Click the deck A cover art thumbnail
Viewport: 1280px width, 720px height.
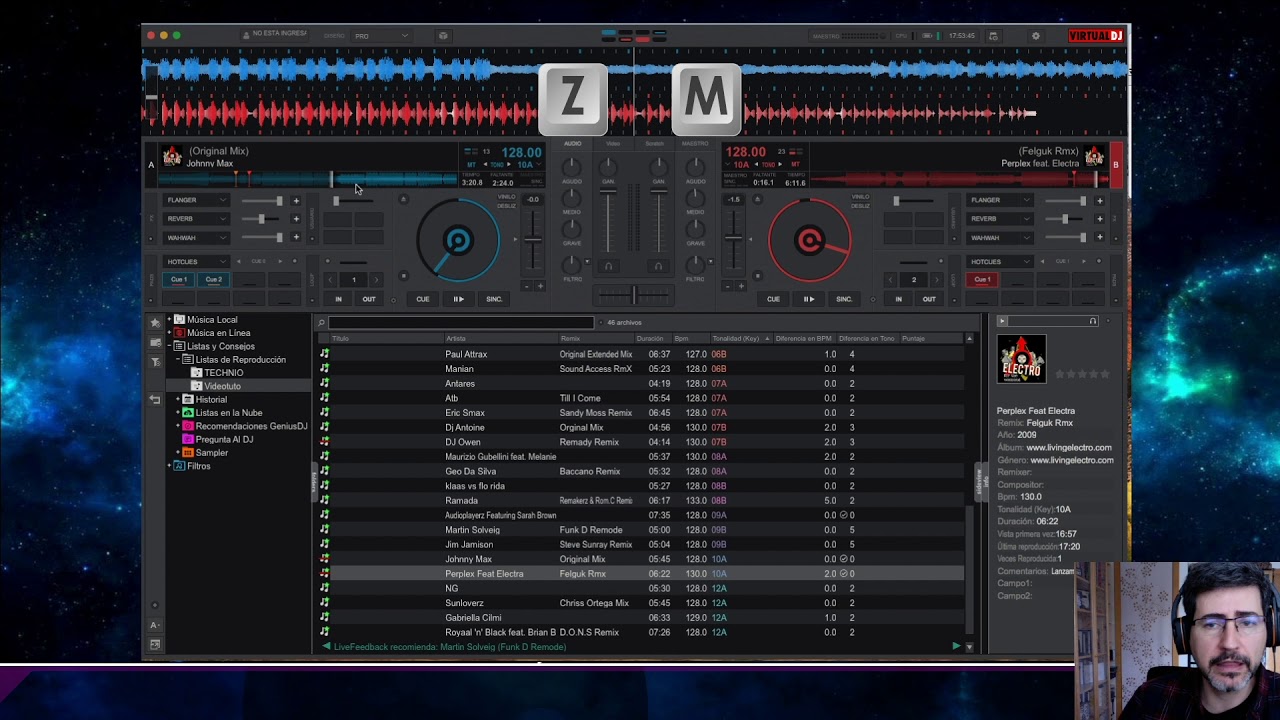172,157
